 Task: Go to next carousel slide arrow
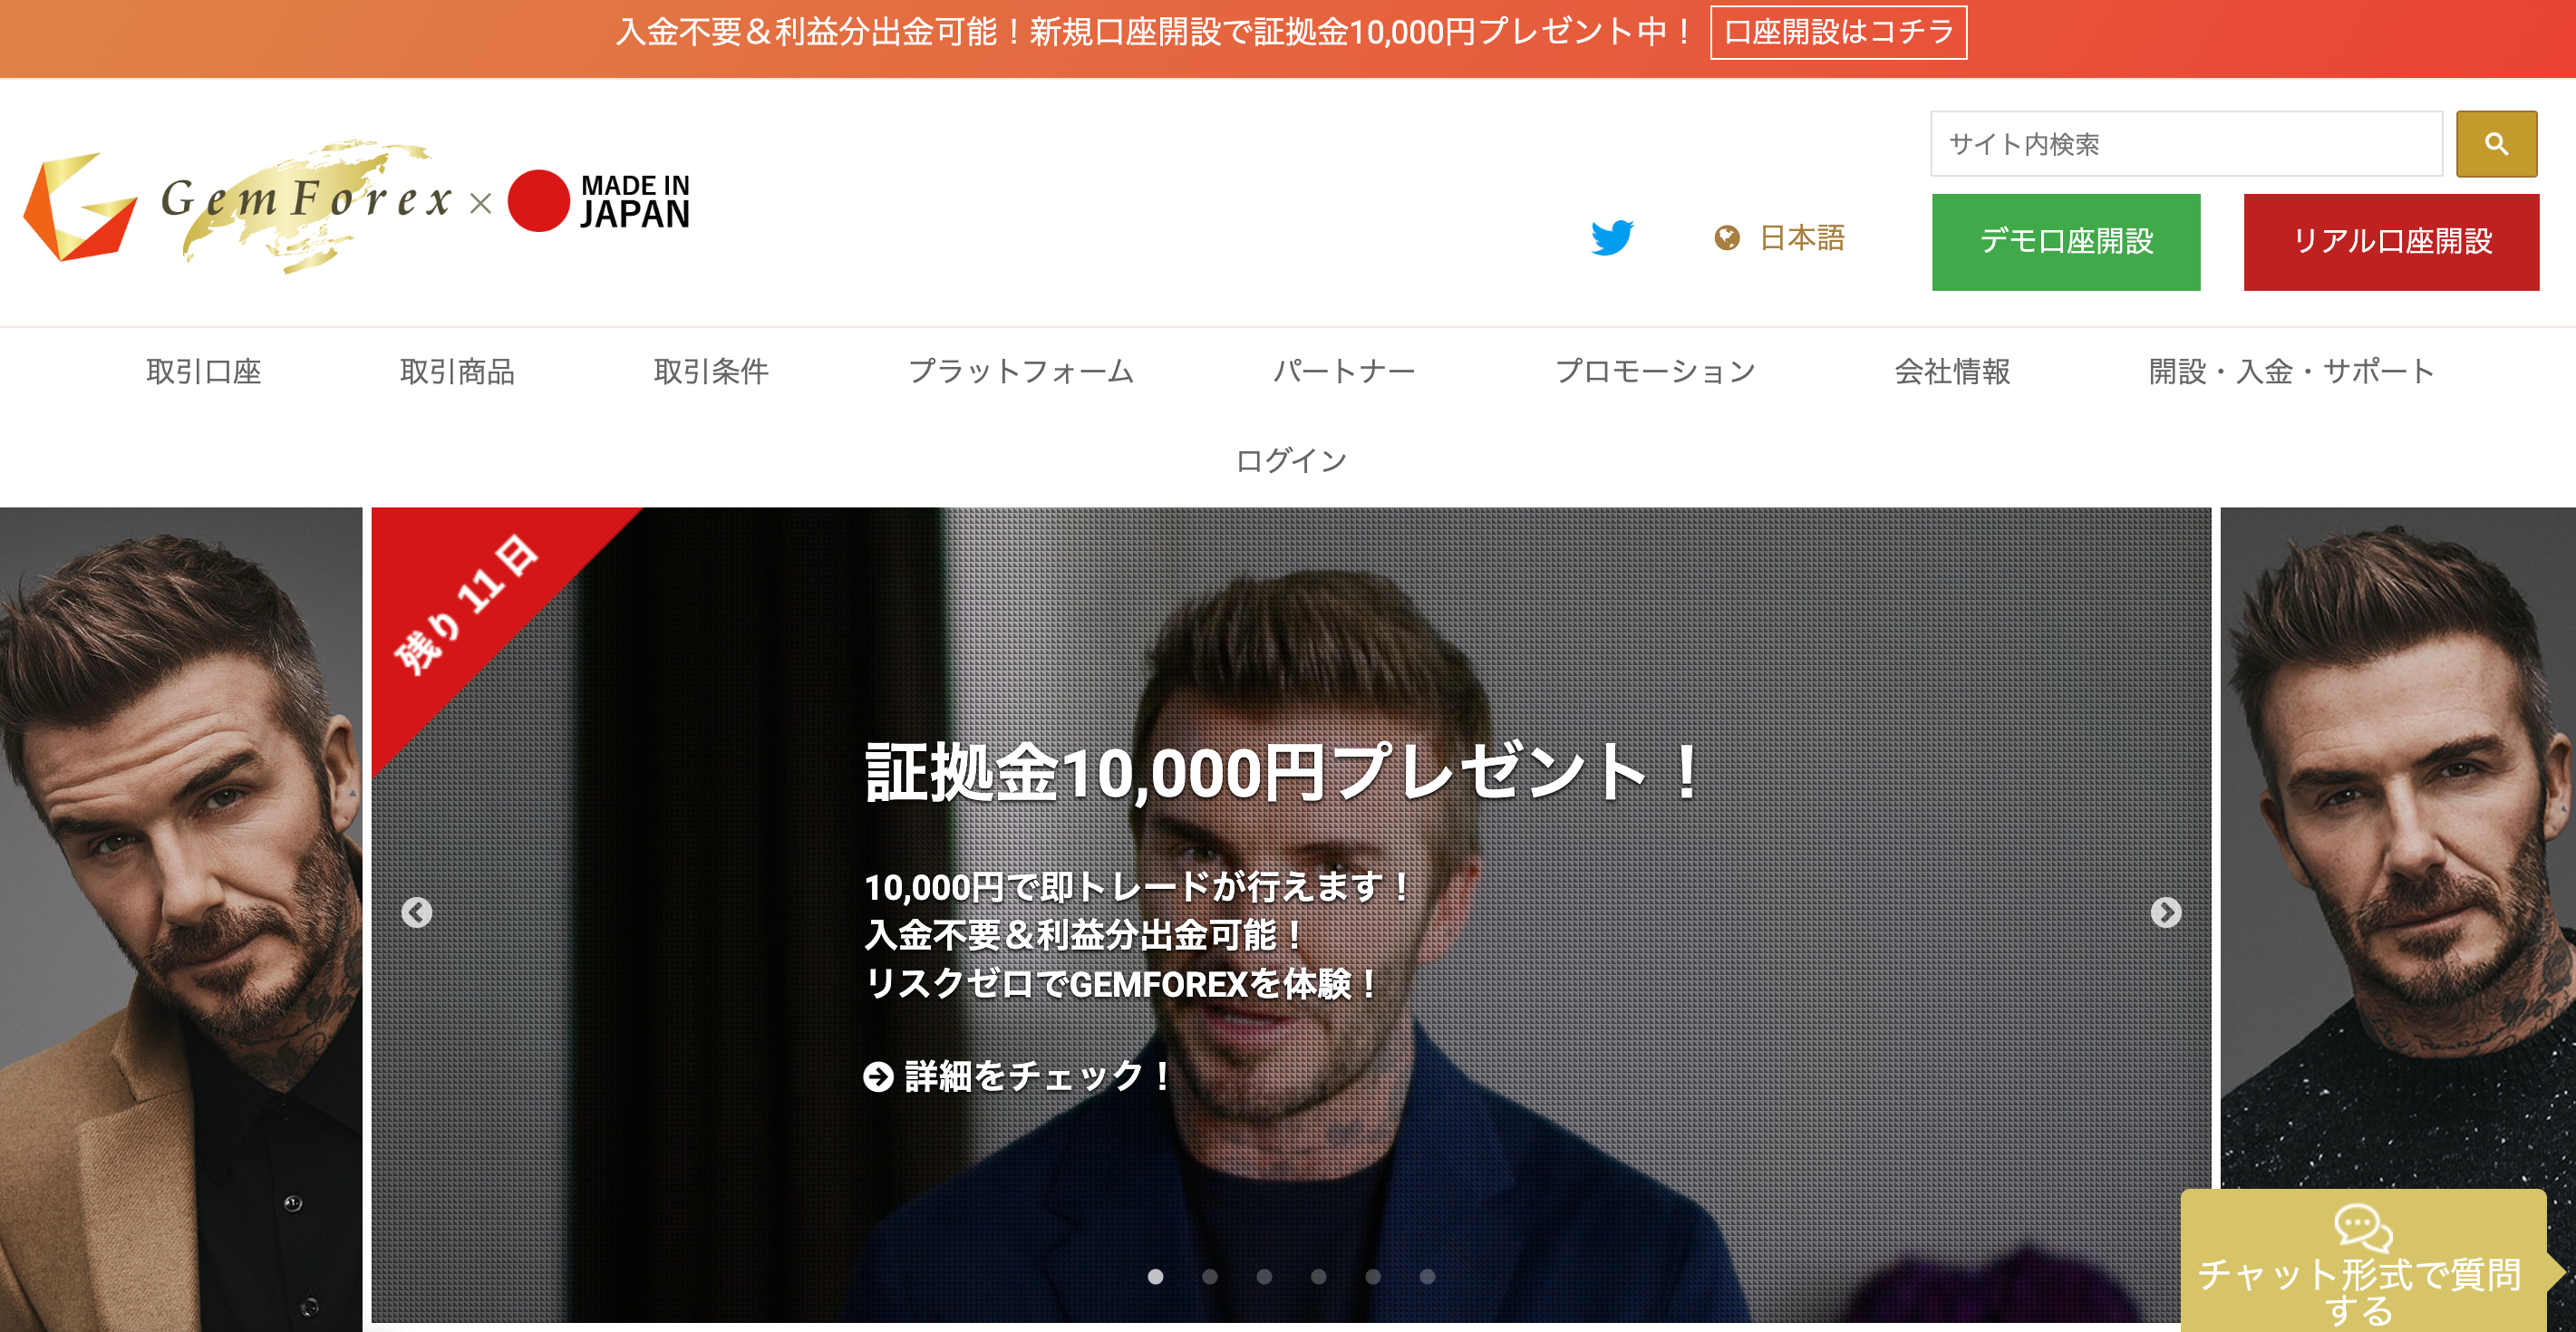tap(2166, 912)
